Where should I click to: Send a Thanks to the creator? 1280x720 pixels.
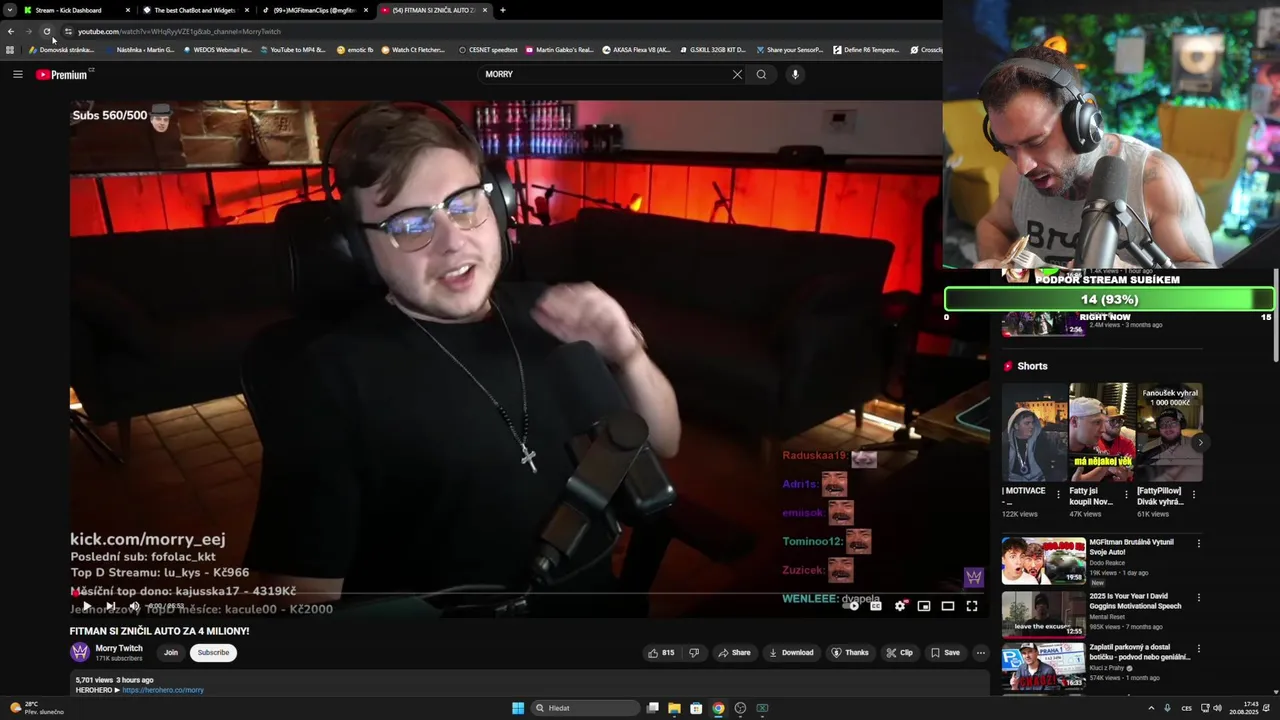[850, 653]
